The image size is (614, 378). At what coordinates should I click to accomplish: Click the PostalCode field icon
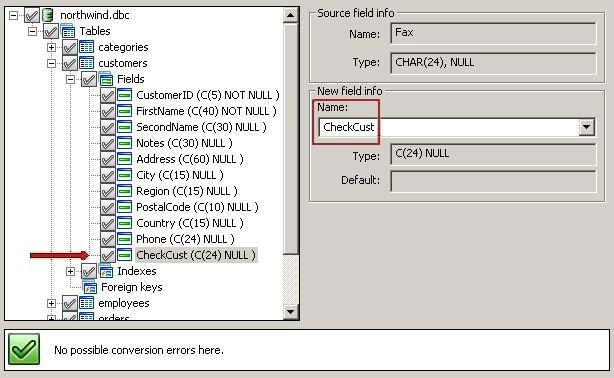click(x=125, y=207)
